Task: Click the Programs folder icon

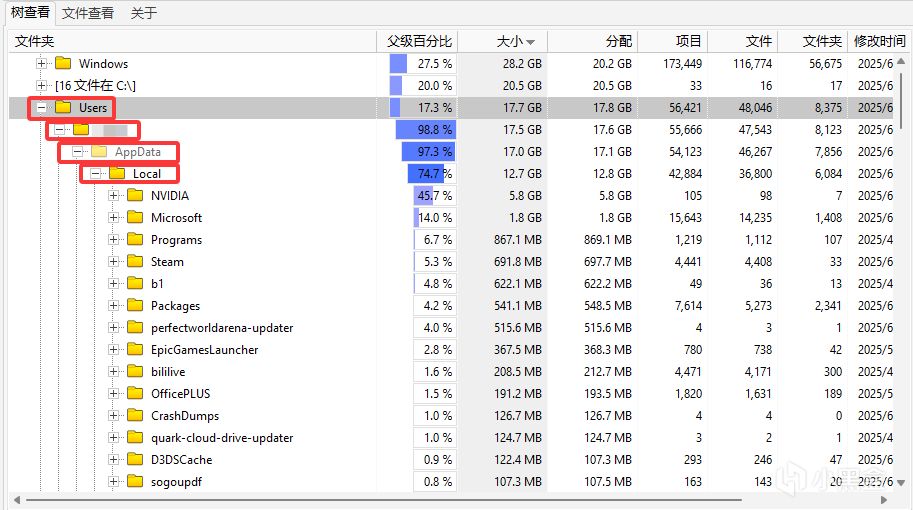Action: click(135, 239)
